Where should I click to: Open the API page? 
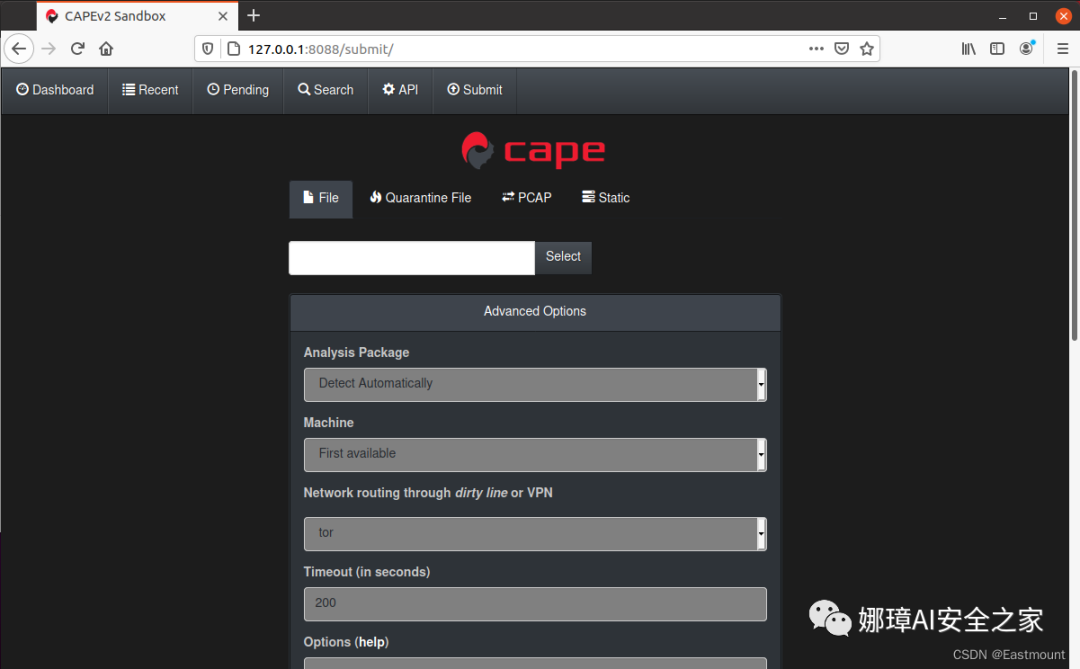click(x=400, y=90)
